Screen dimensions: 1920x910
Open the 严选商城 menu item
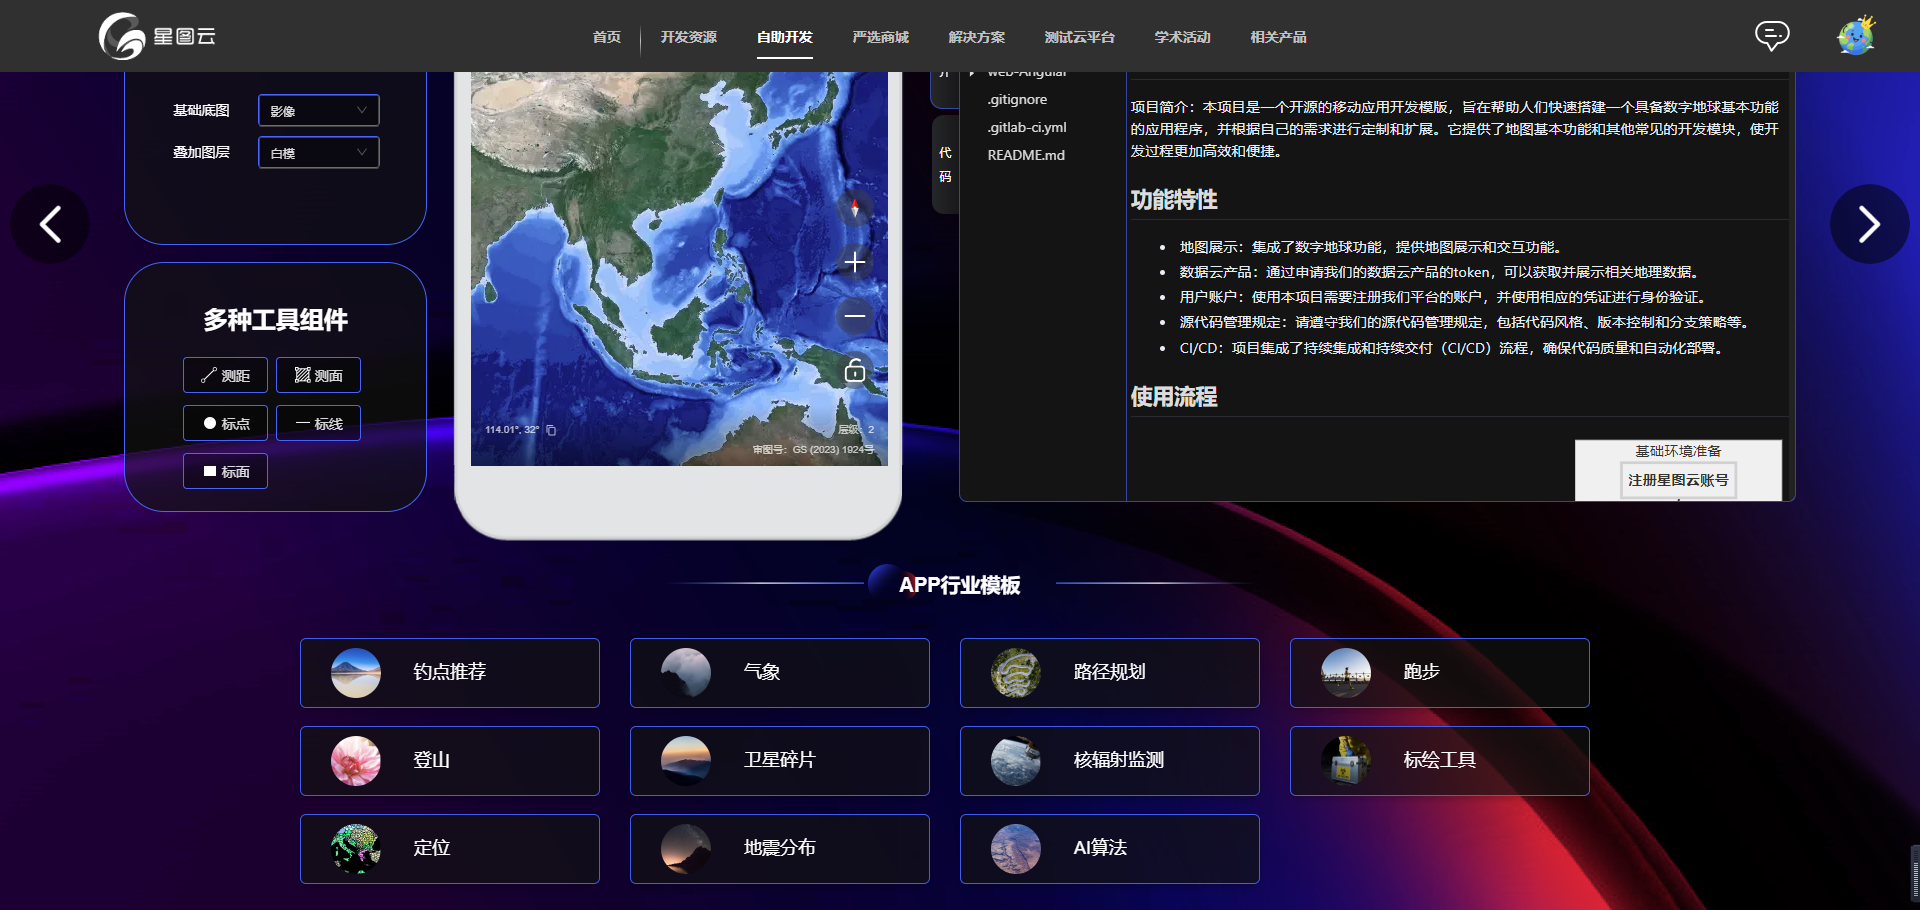(x=881, y=37)
